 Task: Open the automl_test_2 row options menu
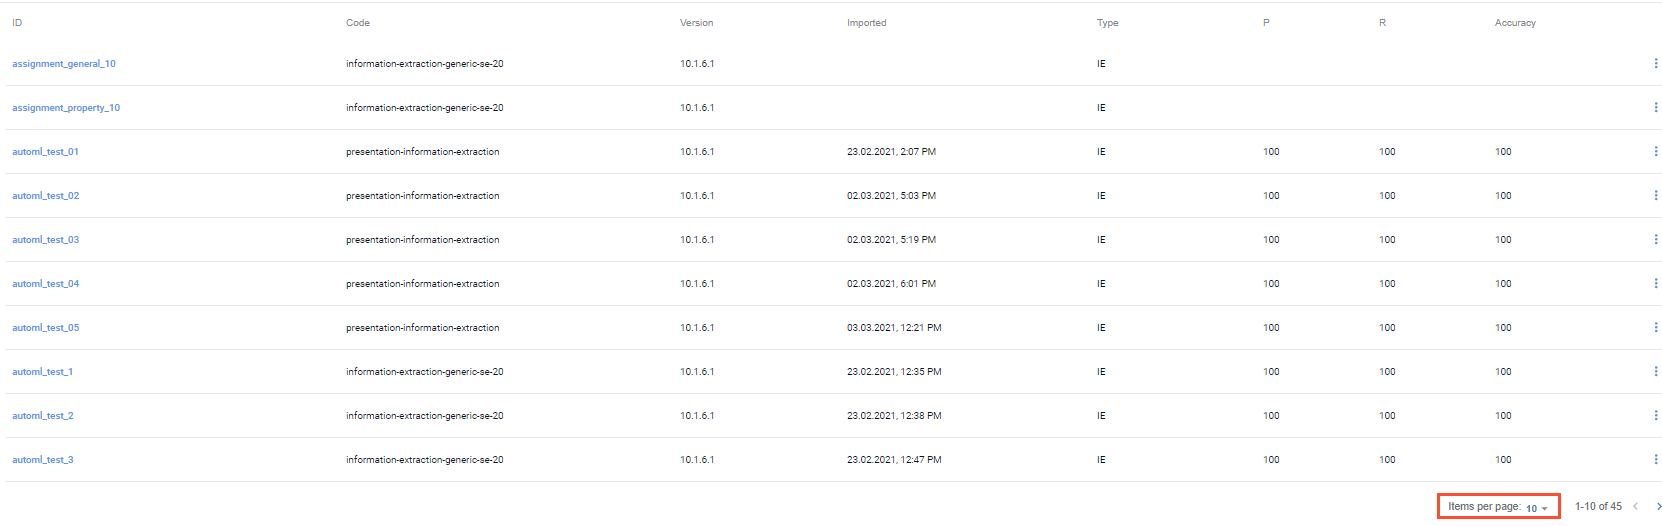click(x=1655, y=416)
